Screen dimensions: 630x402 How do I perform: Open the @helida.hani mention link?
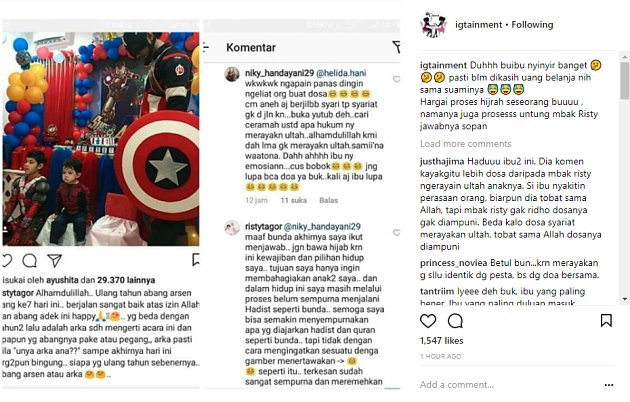coord(341,73)
